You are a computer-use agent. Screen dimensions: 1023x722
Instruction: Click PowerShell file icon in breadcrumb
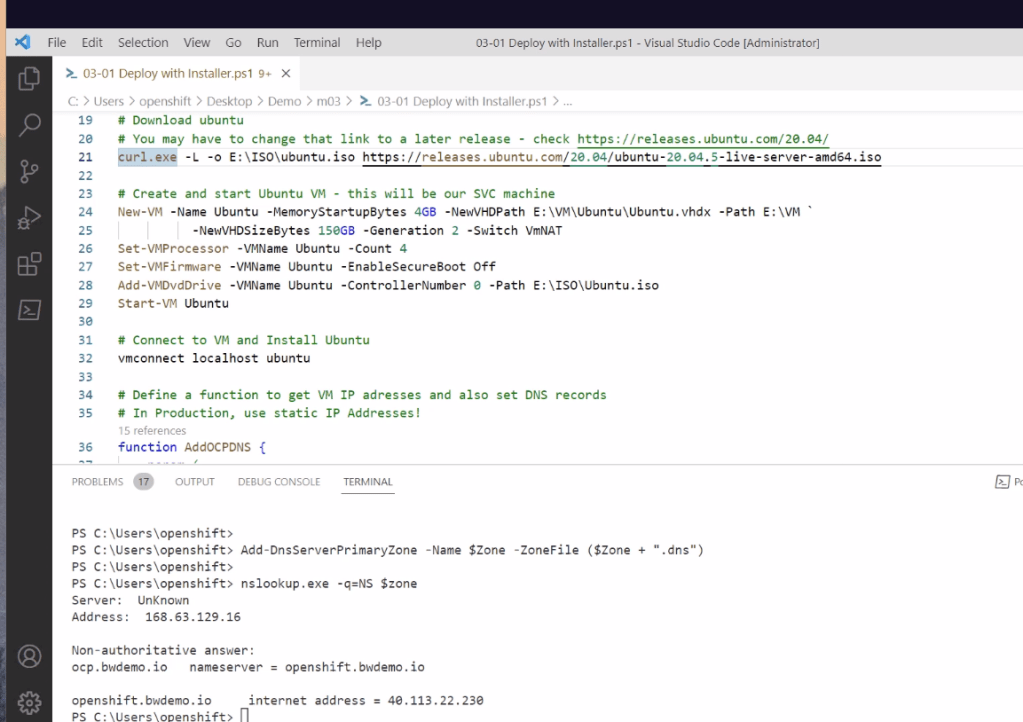coord(365,101)
